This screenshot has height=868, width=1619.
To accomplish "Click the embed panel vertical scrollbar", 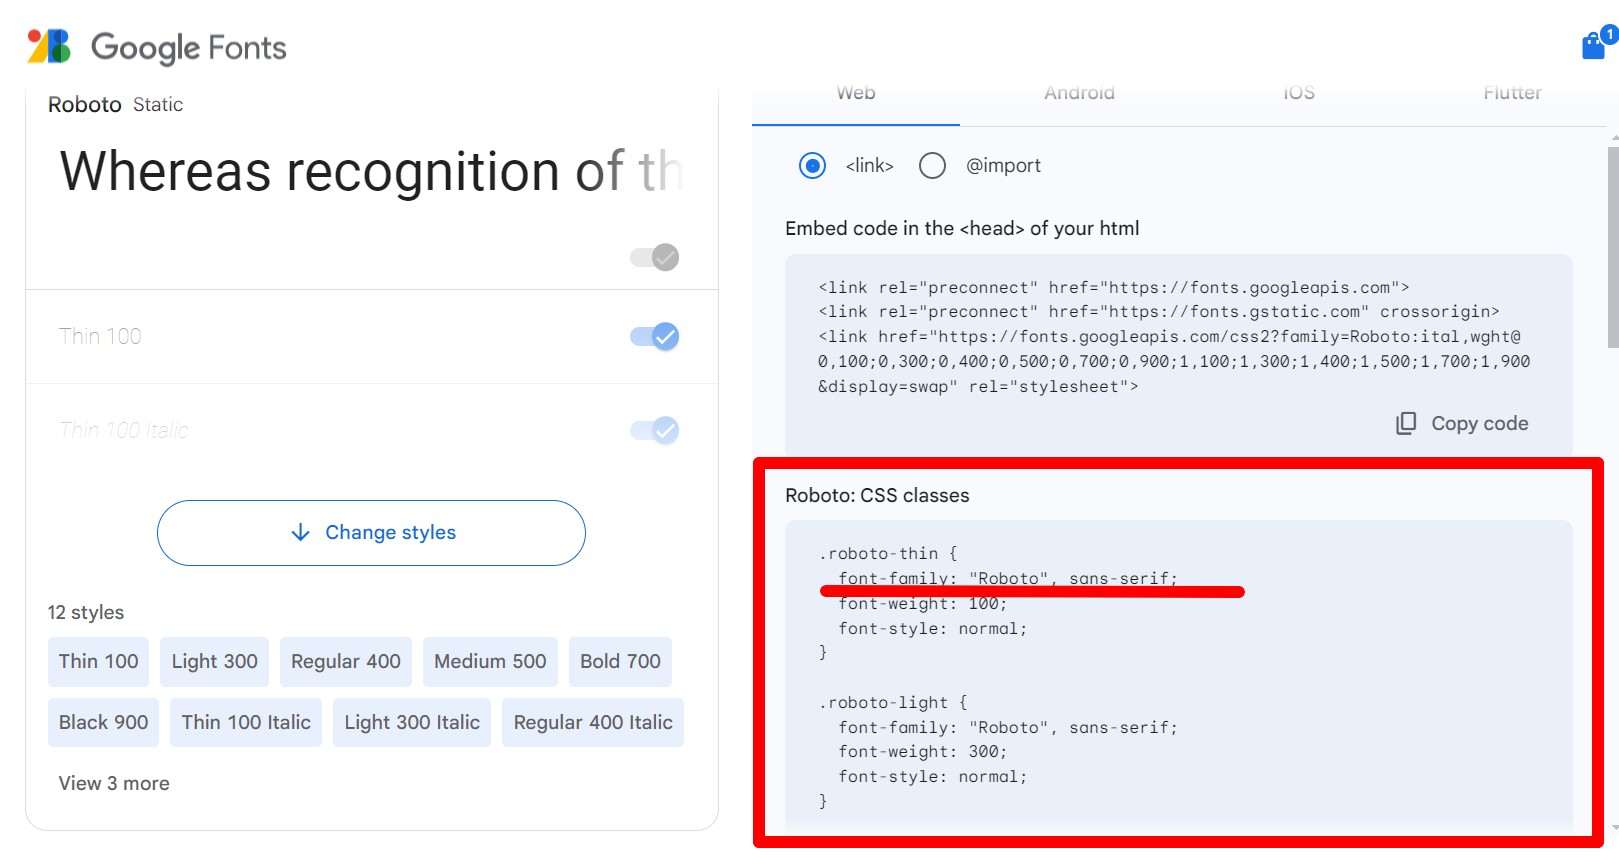I will click(1613, 247).
